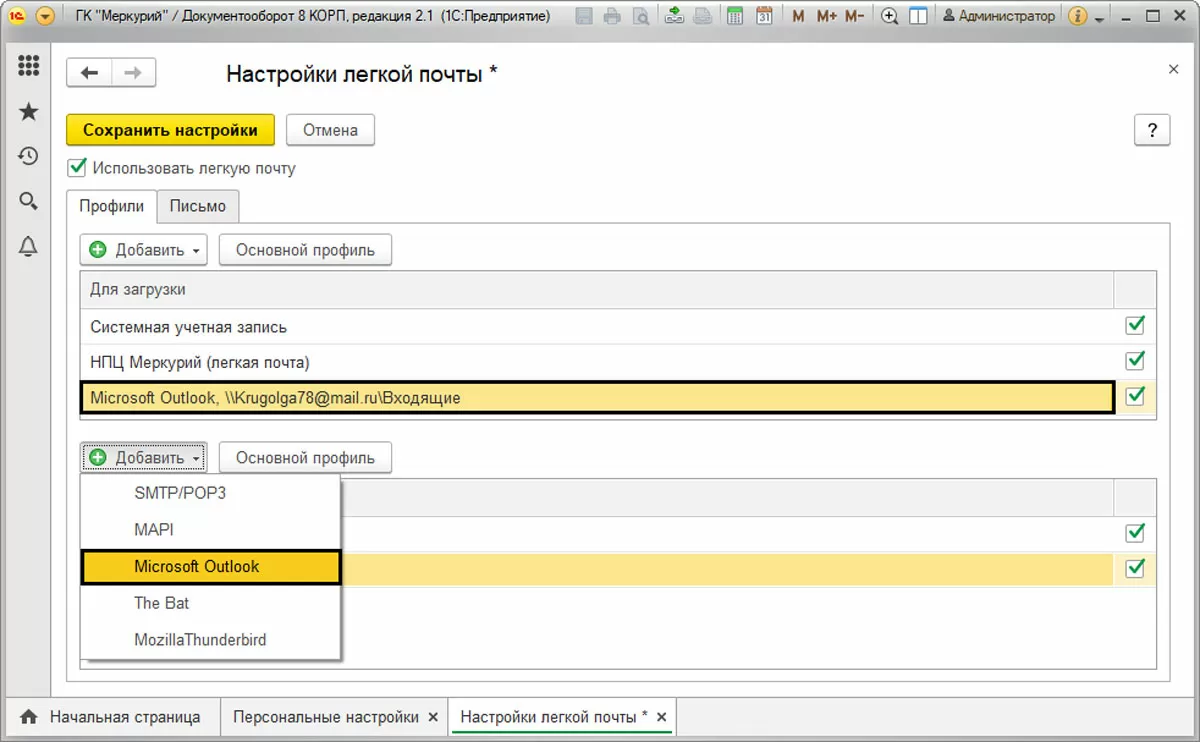Image resolution: width=1200 pixels, height=742 pixels.
Task: Open the Calendar toolbar icon
Action: click(x=764, y=16)
